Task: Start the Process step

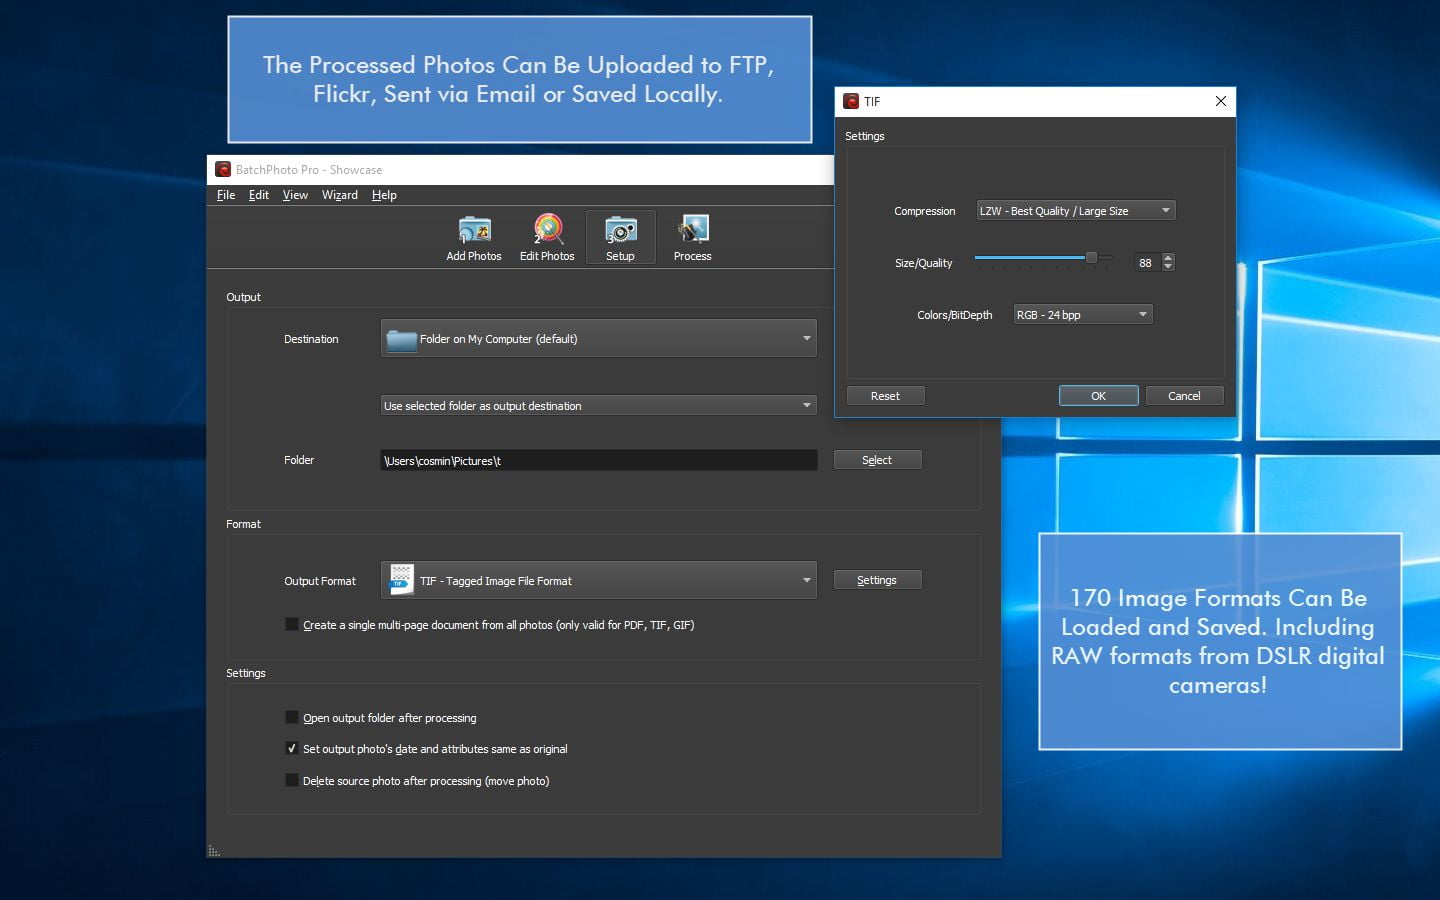Action: click(692, 238)
